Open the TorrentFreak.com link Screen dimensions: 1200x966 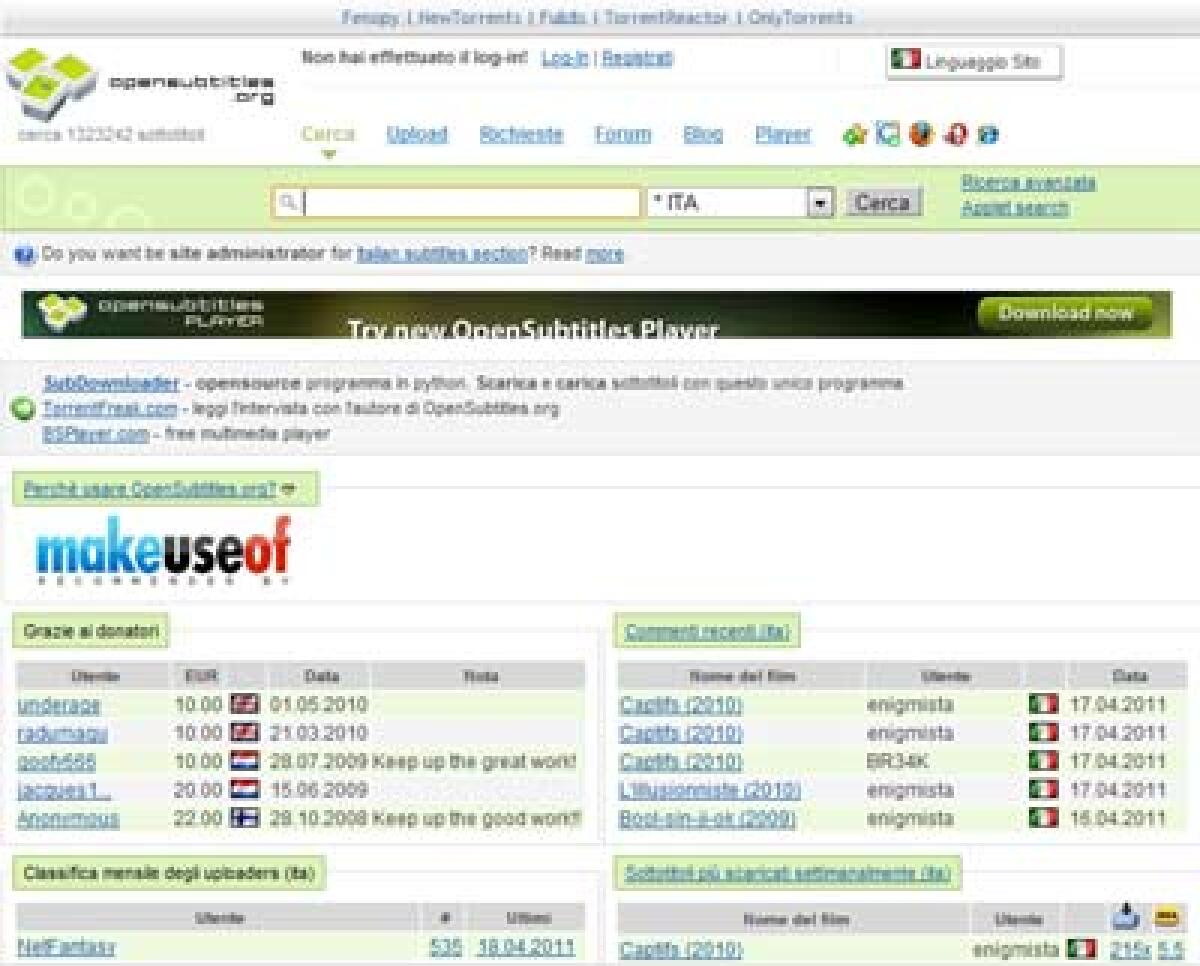pyautogui.click(x=110, y=408)
